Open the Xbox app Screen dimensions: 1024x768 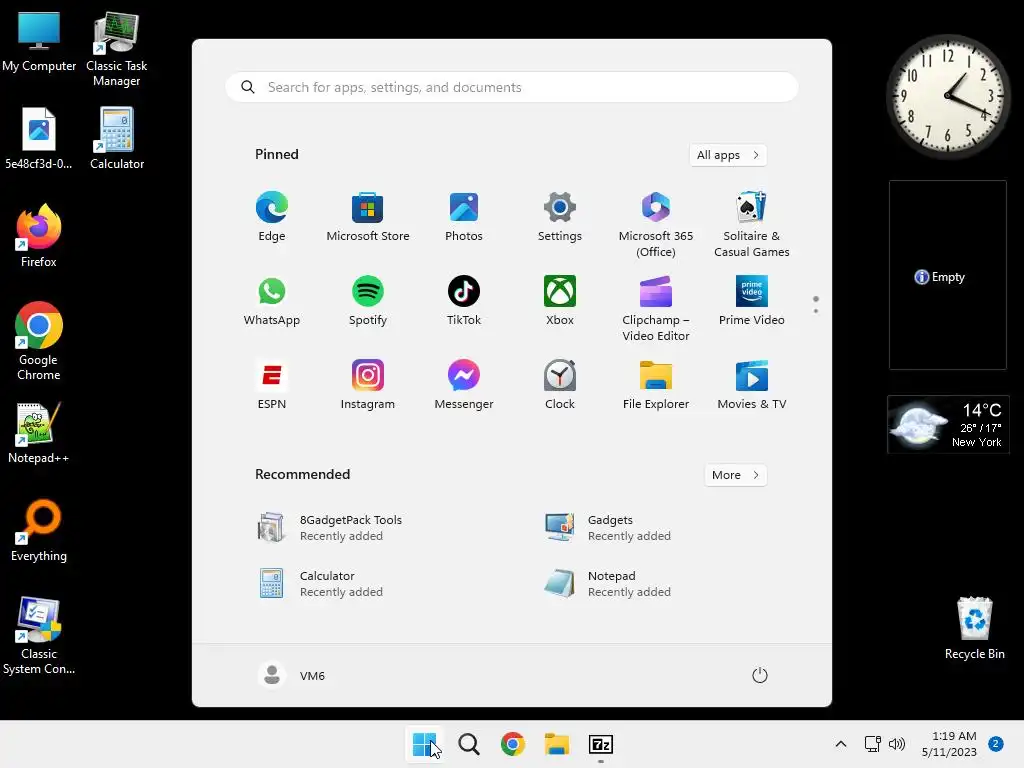point(560,301)
